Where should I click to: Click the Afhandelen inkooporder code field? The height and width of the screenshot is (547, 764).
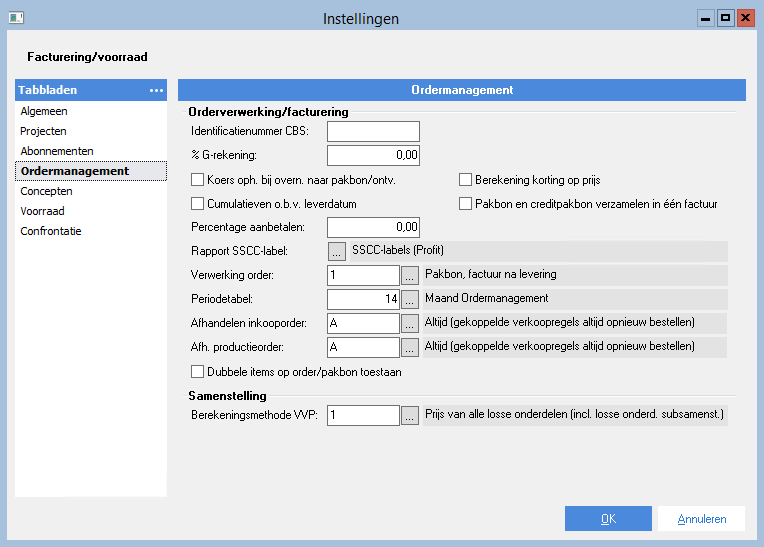(363, 323)
